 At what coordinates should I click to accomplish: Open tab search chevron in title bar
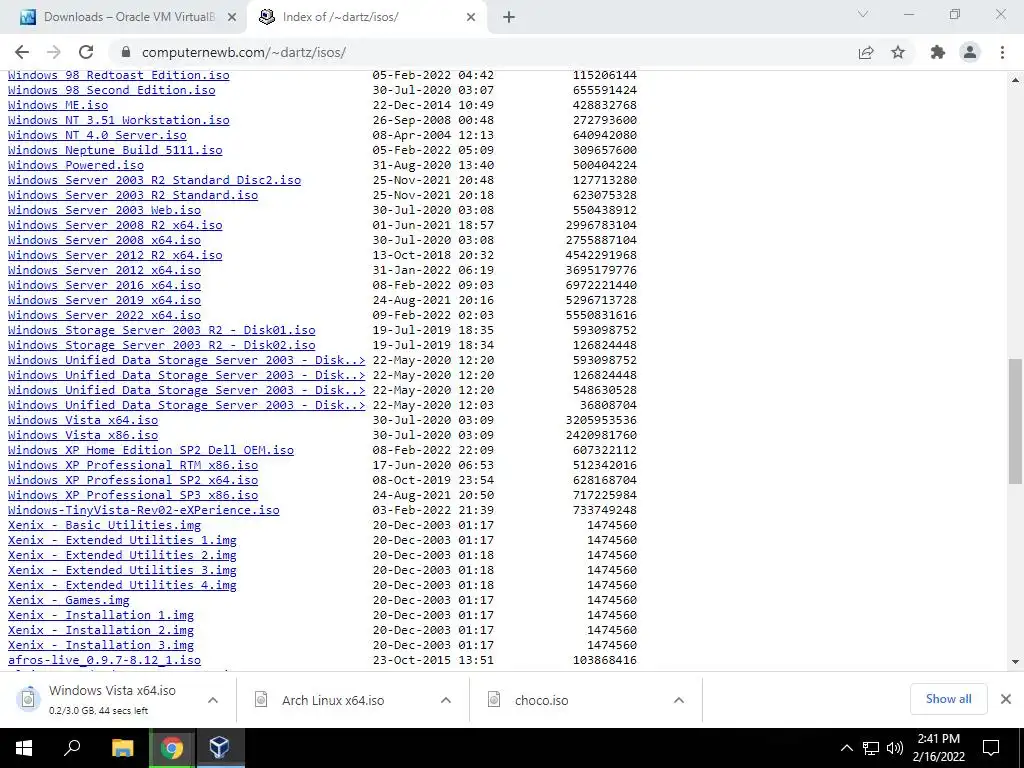tap(863, 14)
